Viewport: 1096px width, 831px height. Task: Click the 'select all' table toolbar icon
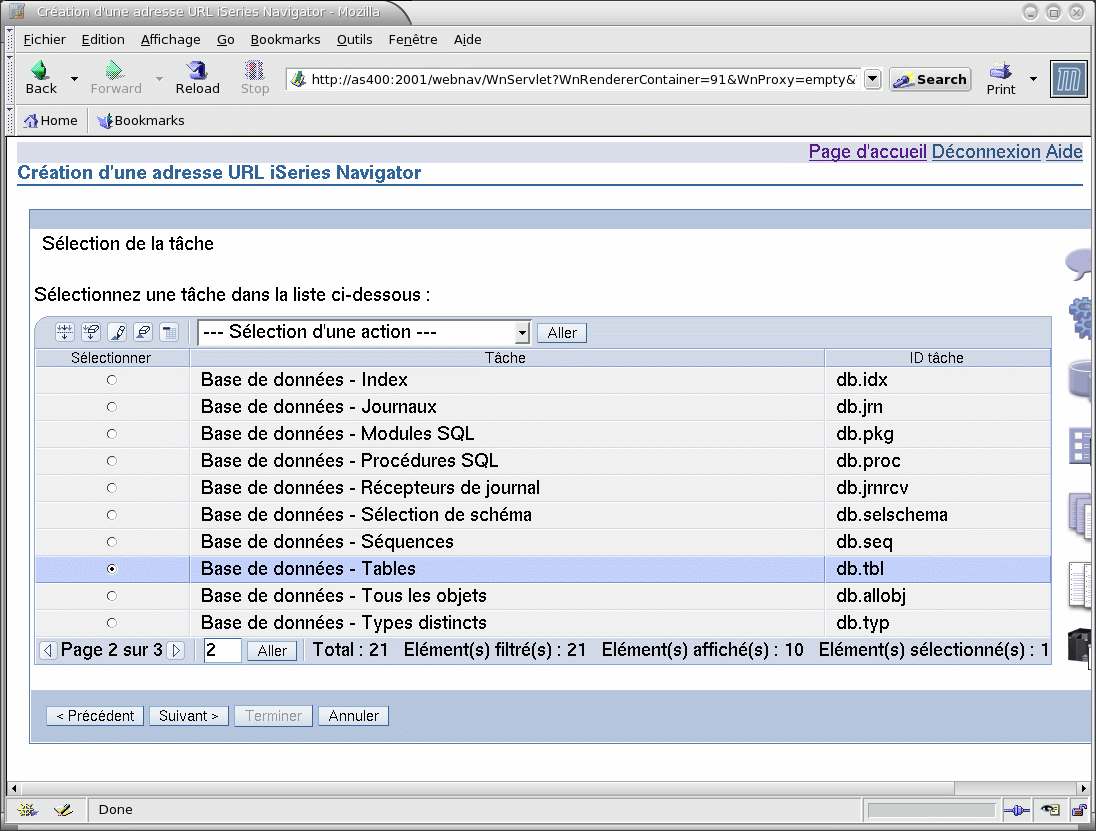(65, 332)
